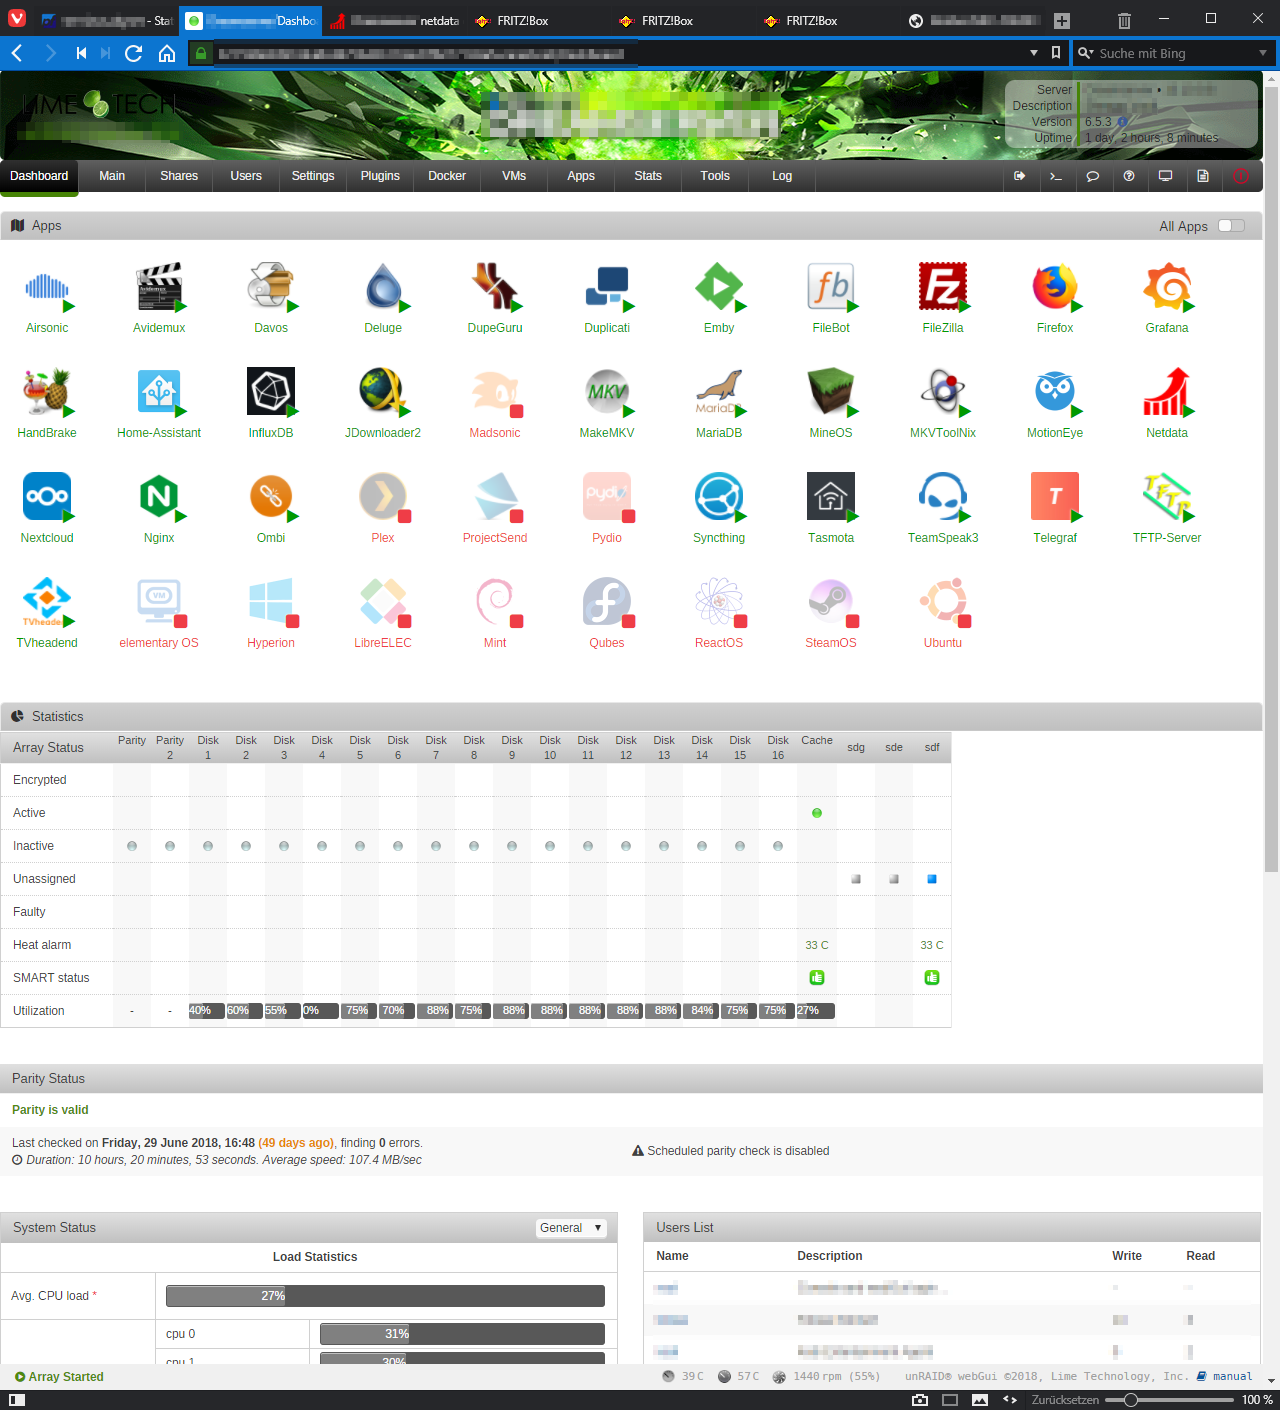
Task: Open the VMs tab
Action: click(x=514, y=176)
